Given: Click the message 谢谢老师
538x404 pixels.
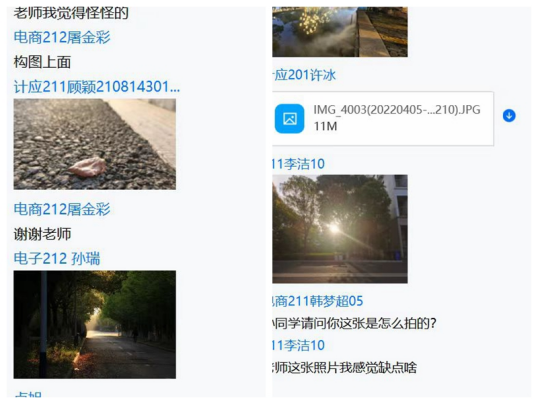Looking at the screenshot, I should (x=42, y=234).
